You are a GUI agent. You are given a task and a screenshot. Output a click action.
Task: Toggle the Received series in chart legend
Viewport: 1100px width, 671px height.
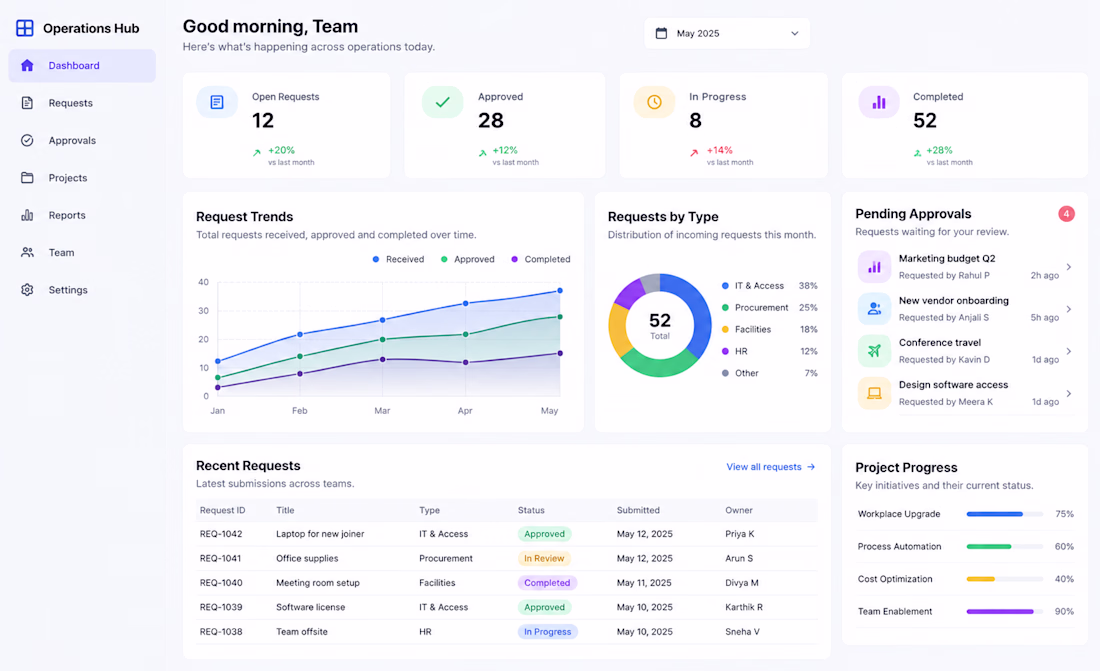398,259
